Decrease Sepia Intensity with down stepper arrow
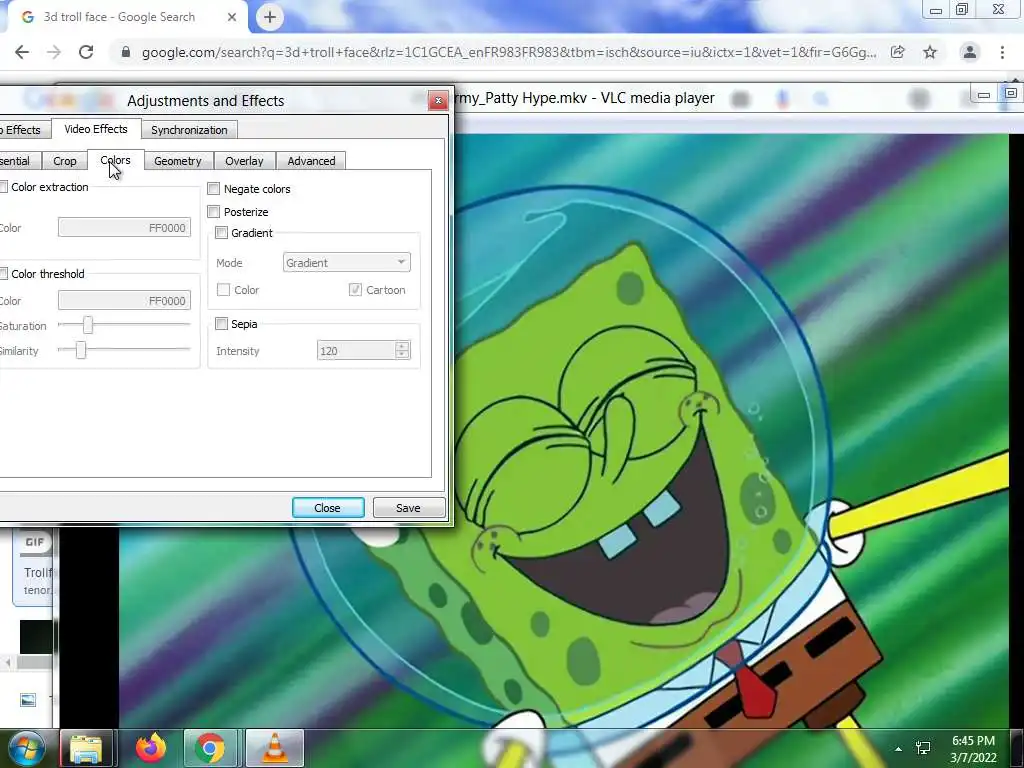Screen dimensions: 1024x768 pos(402,355)
